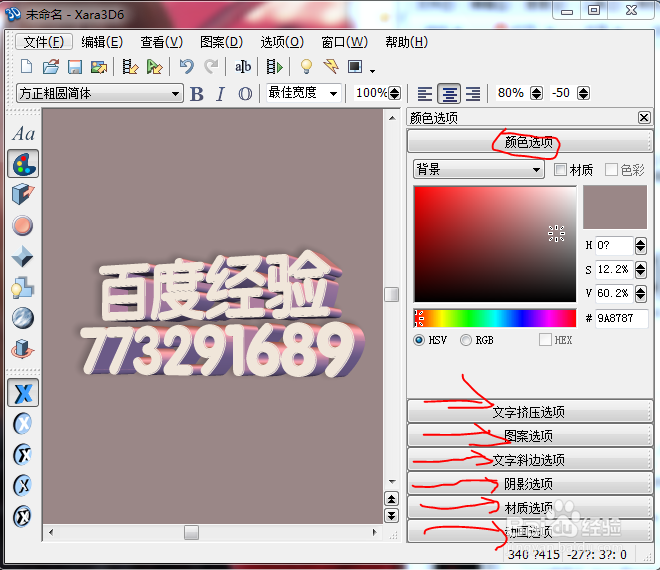Select the RGB radio button
Image resolution: width=660 pixels, height=570 pixels.
pyautogui.click(x=466, y=340)
